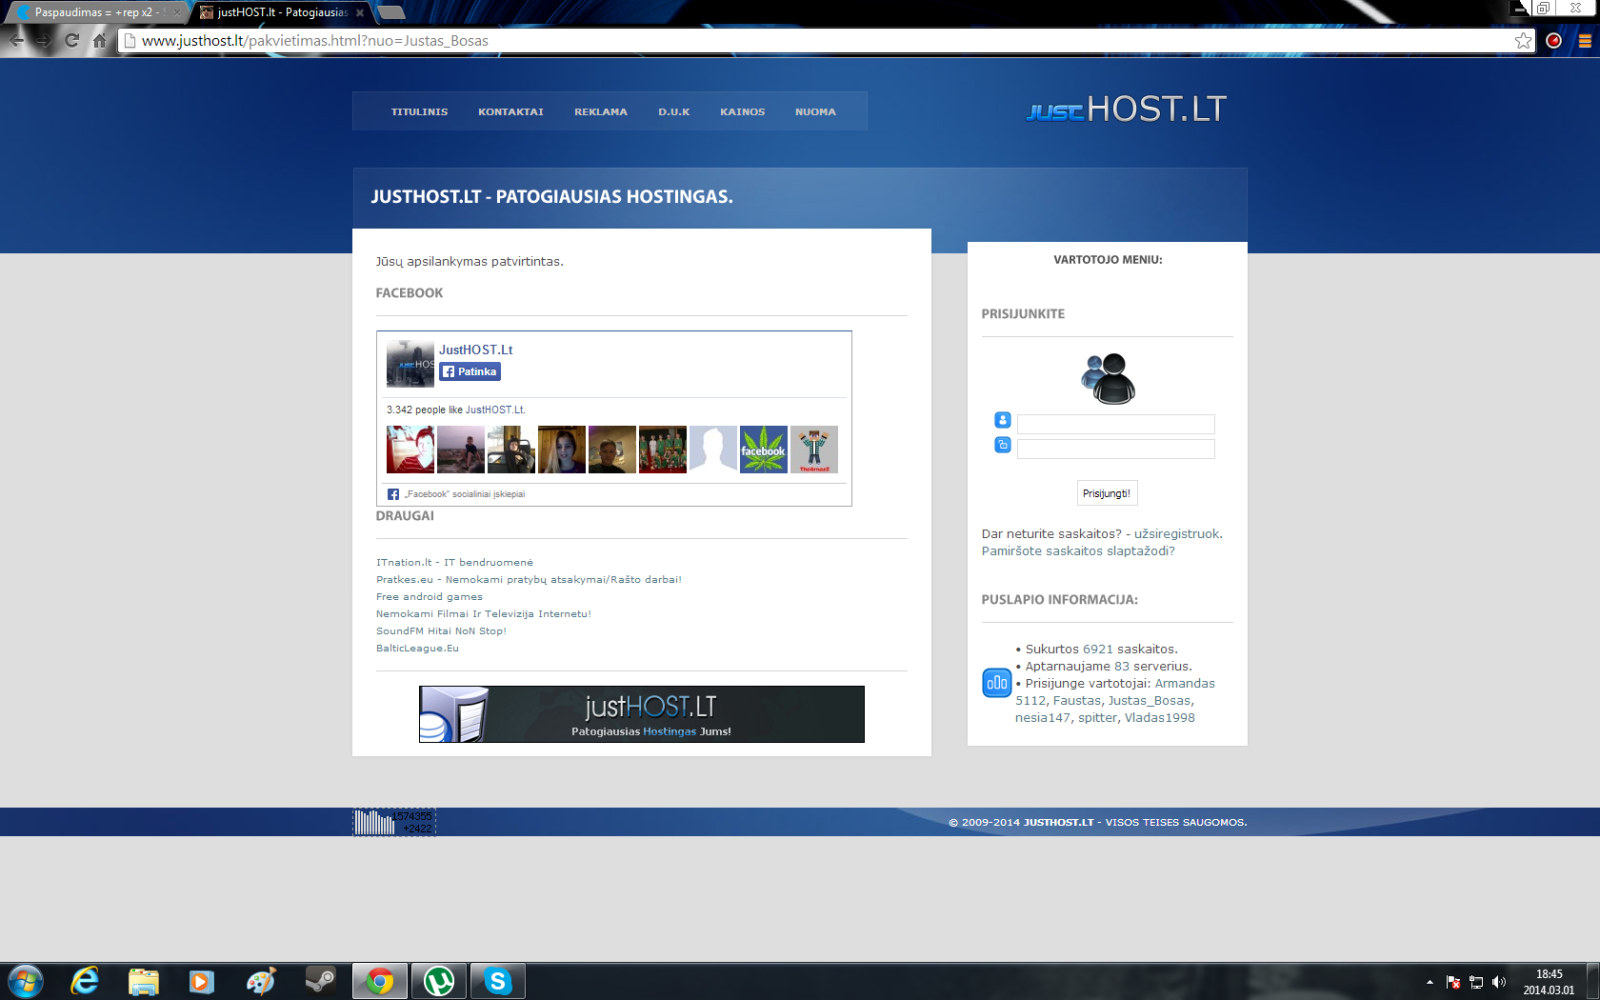This screenshot has width=1600, height=1000.
Task: Open the ITnation.lt friend link
Action: pos(455,562)
